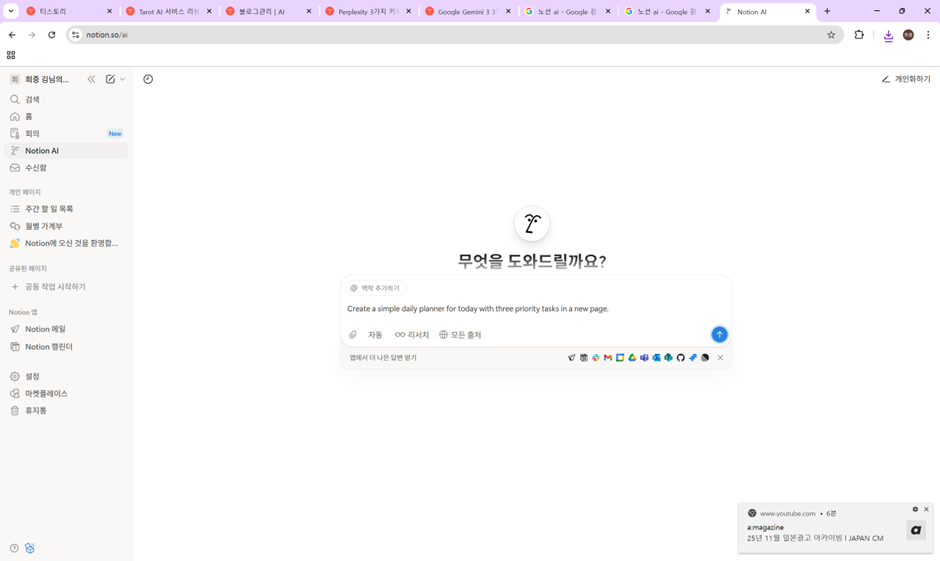Reload the page with refresh icon

pos(52,35)
